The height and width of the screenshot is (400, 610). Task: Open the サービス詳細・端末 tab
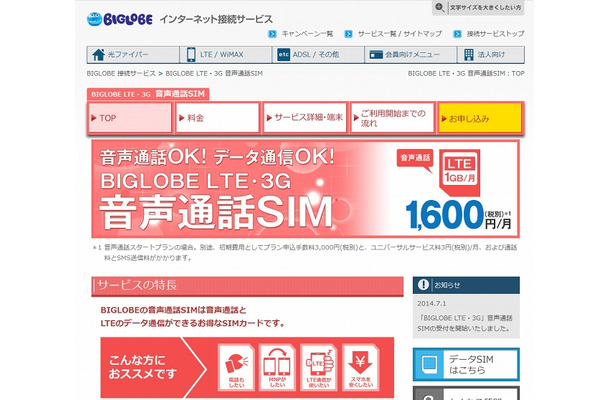click(305, 118)
